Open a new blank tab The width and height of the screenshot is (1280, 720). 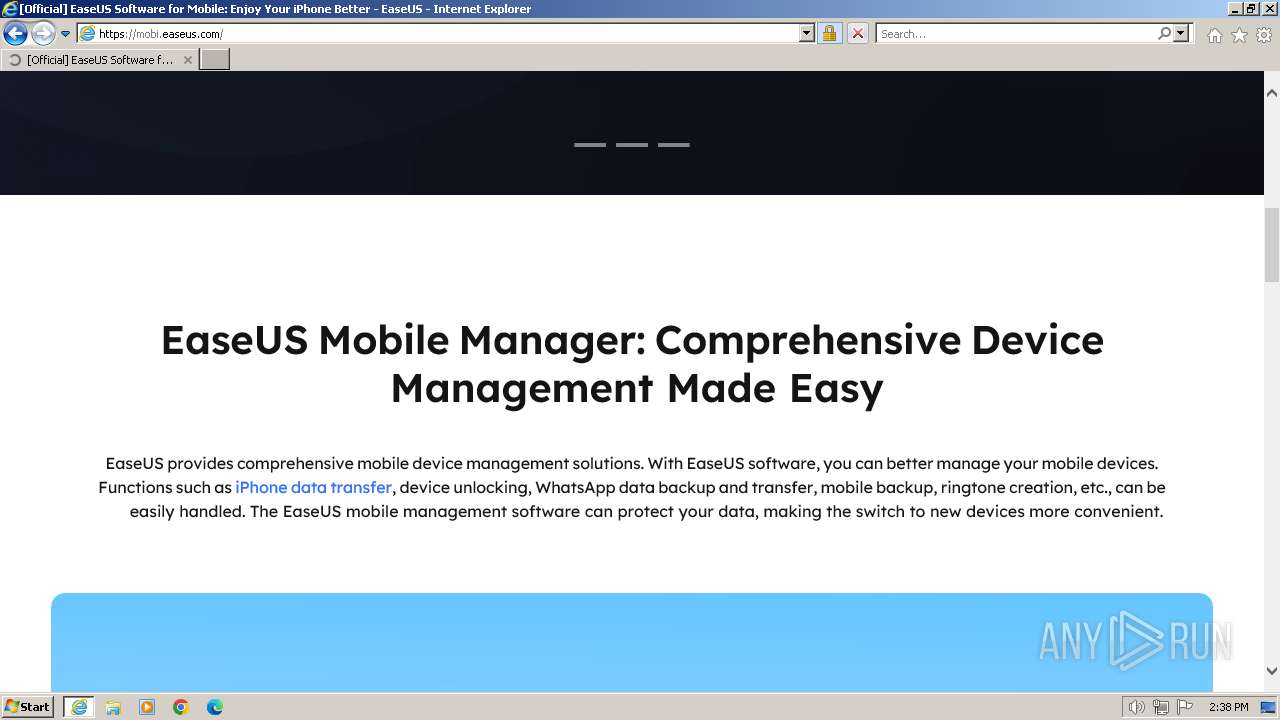coord(215,60)
